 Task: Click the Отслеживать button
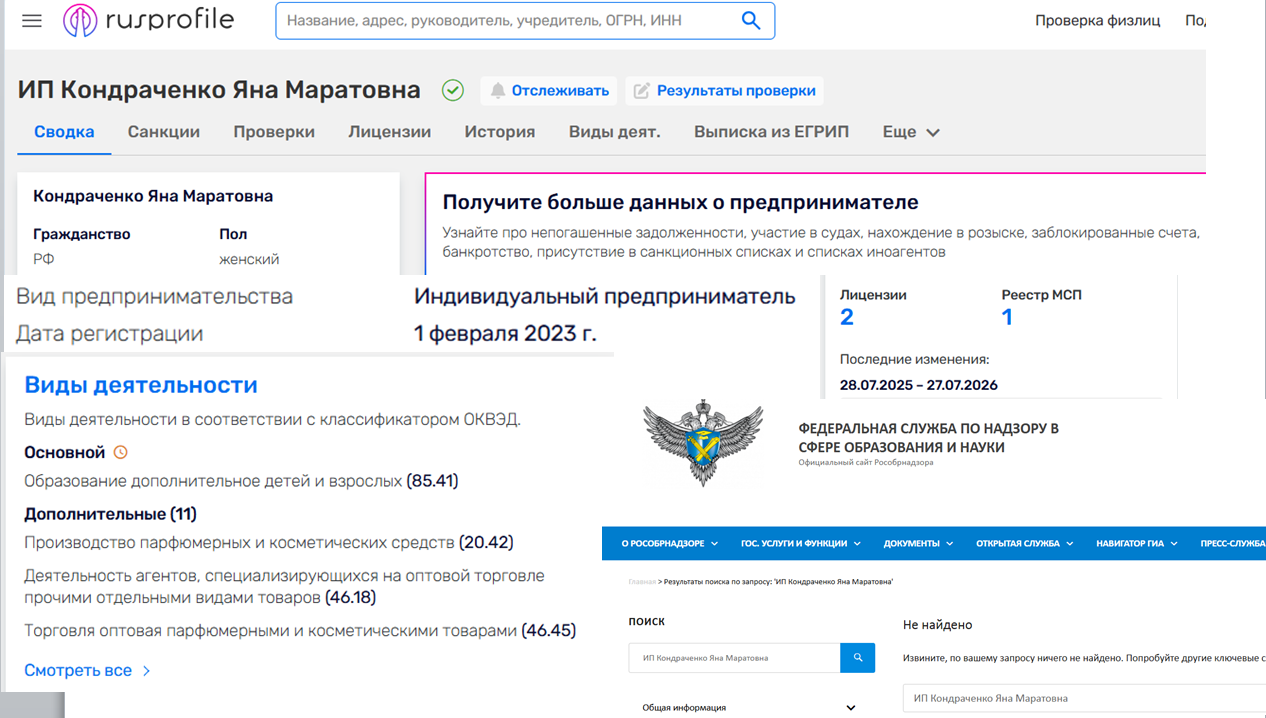pos(549,91)
